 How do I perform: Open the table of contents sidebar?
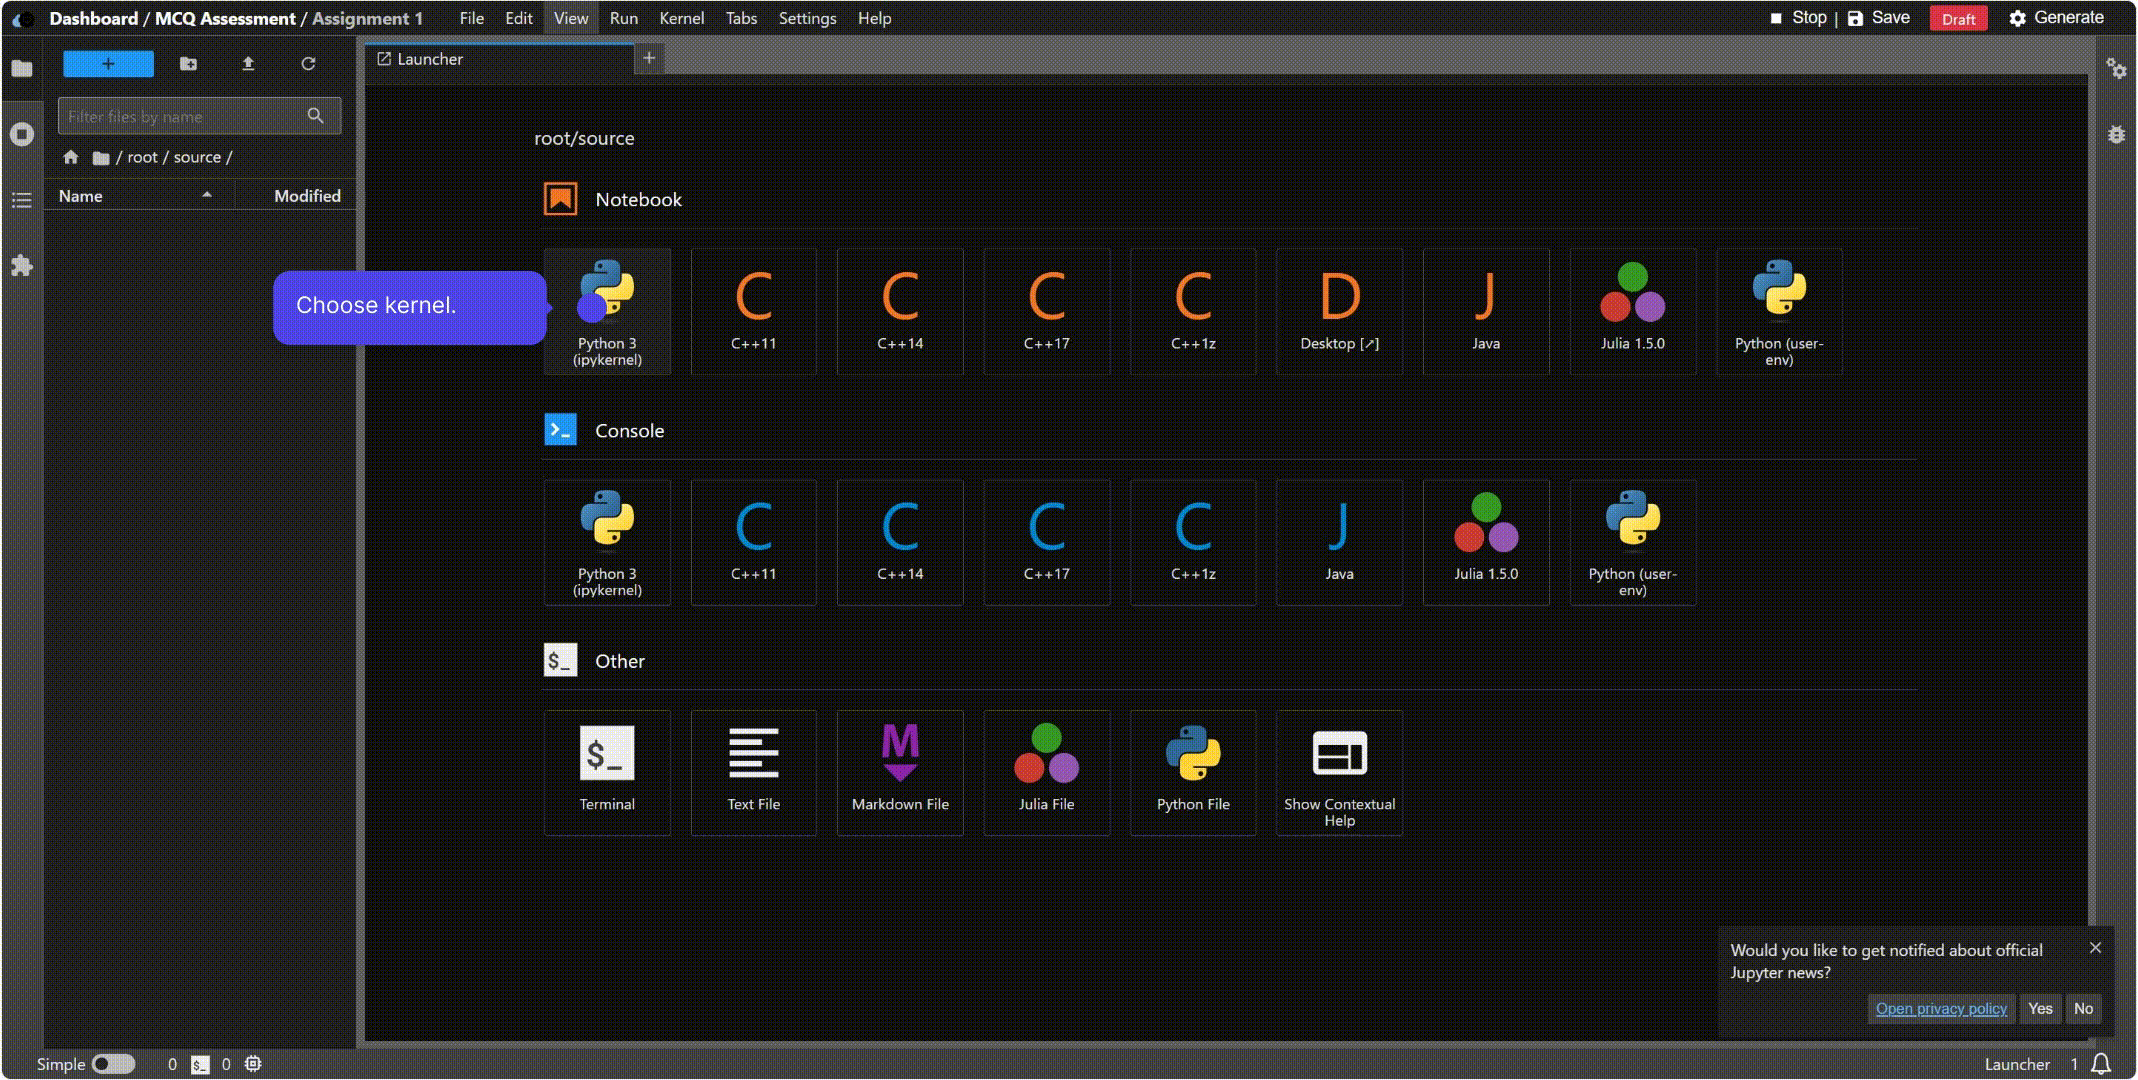[x=22, y=200]
